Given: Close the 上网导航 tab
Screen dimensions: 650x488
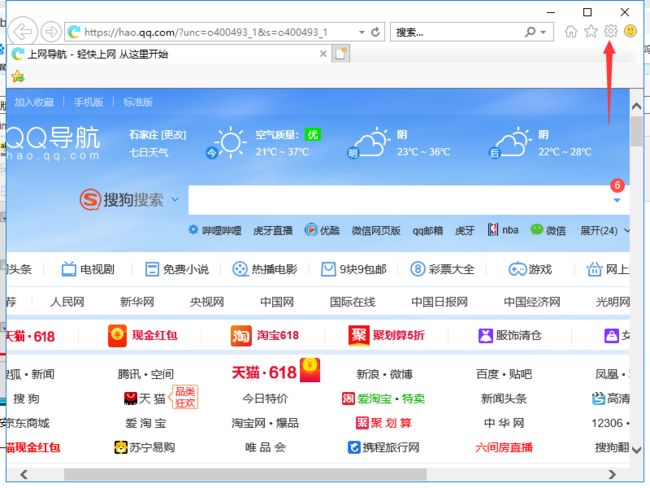Looking at the screenshot, I should coord(323,54).
